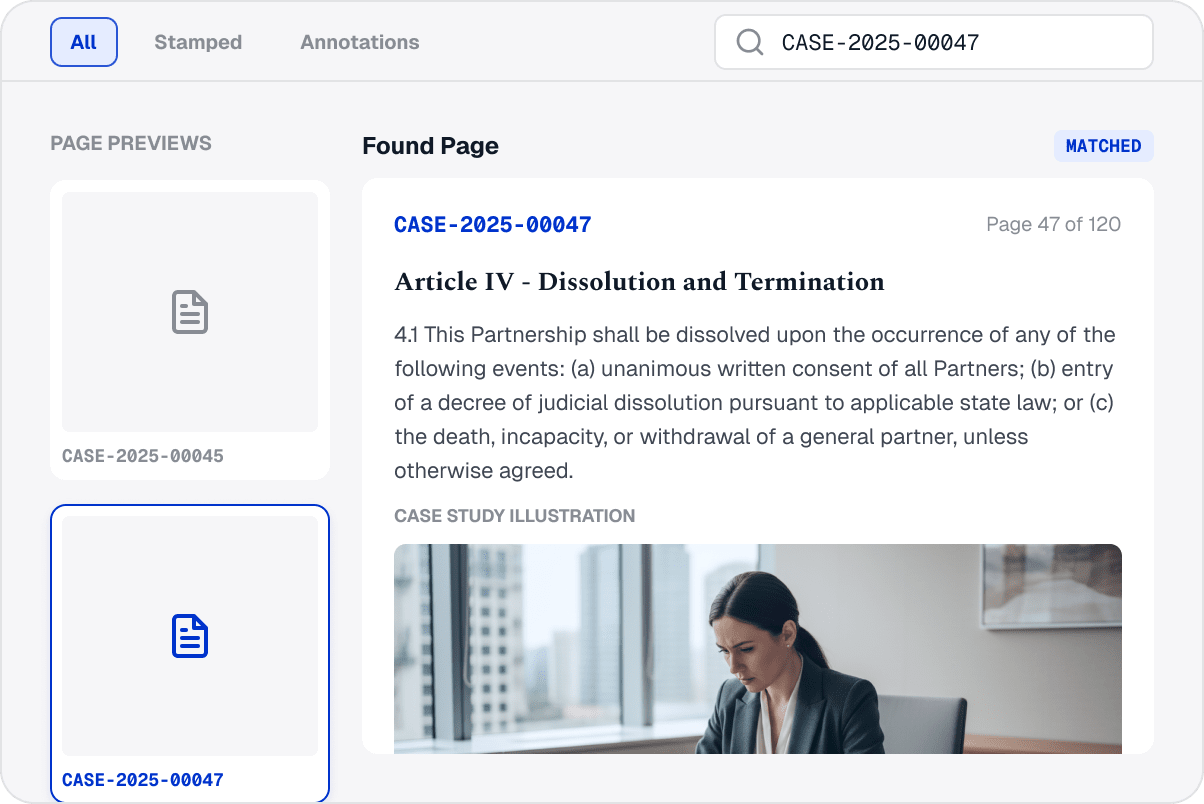Click the CASE-2025-00047 label under the selected preview
Viewport: 1204px width, 804px height.
point(143,780)
